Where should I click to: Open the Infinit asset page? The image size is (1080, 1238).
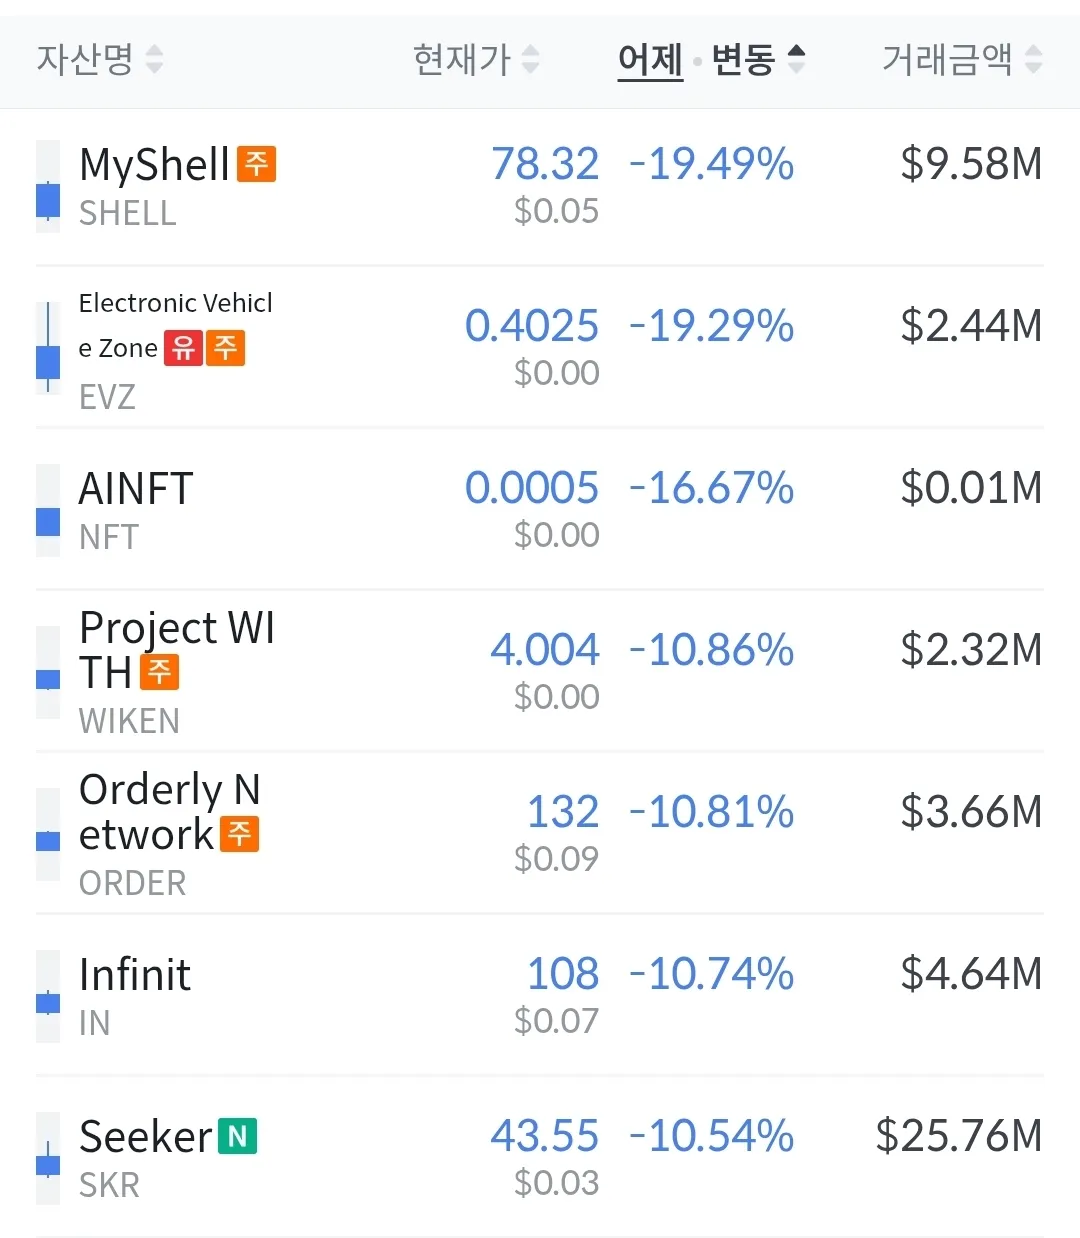tap(135, 975)
